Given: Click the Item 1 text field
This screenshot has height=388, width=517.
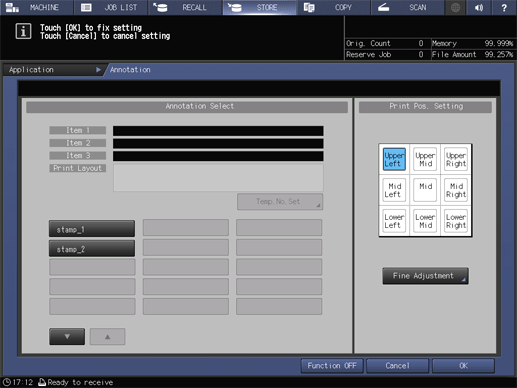Looking at the screenshot, I should tap(218, 131).
